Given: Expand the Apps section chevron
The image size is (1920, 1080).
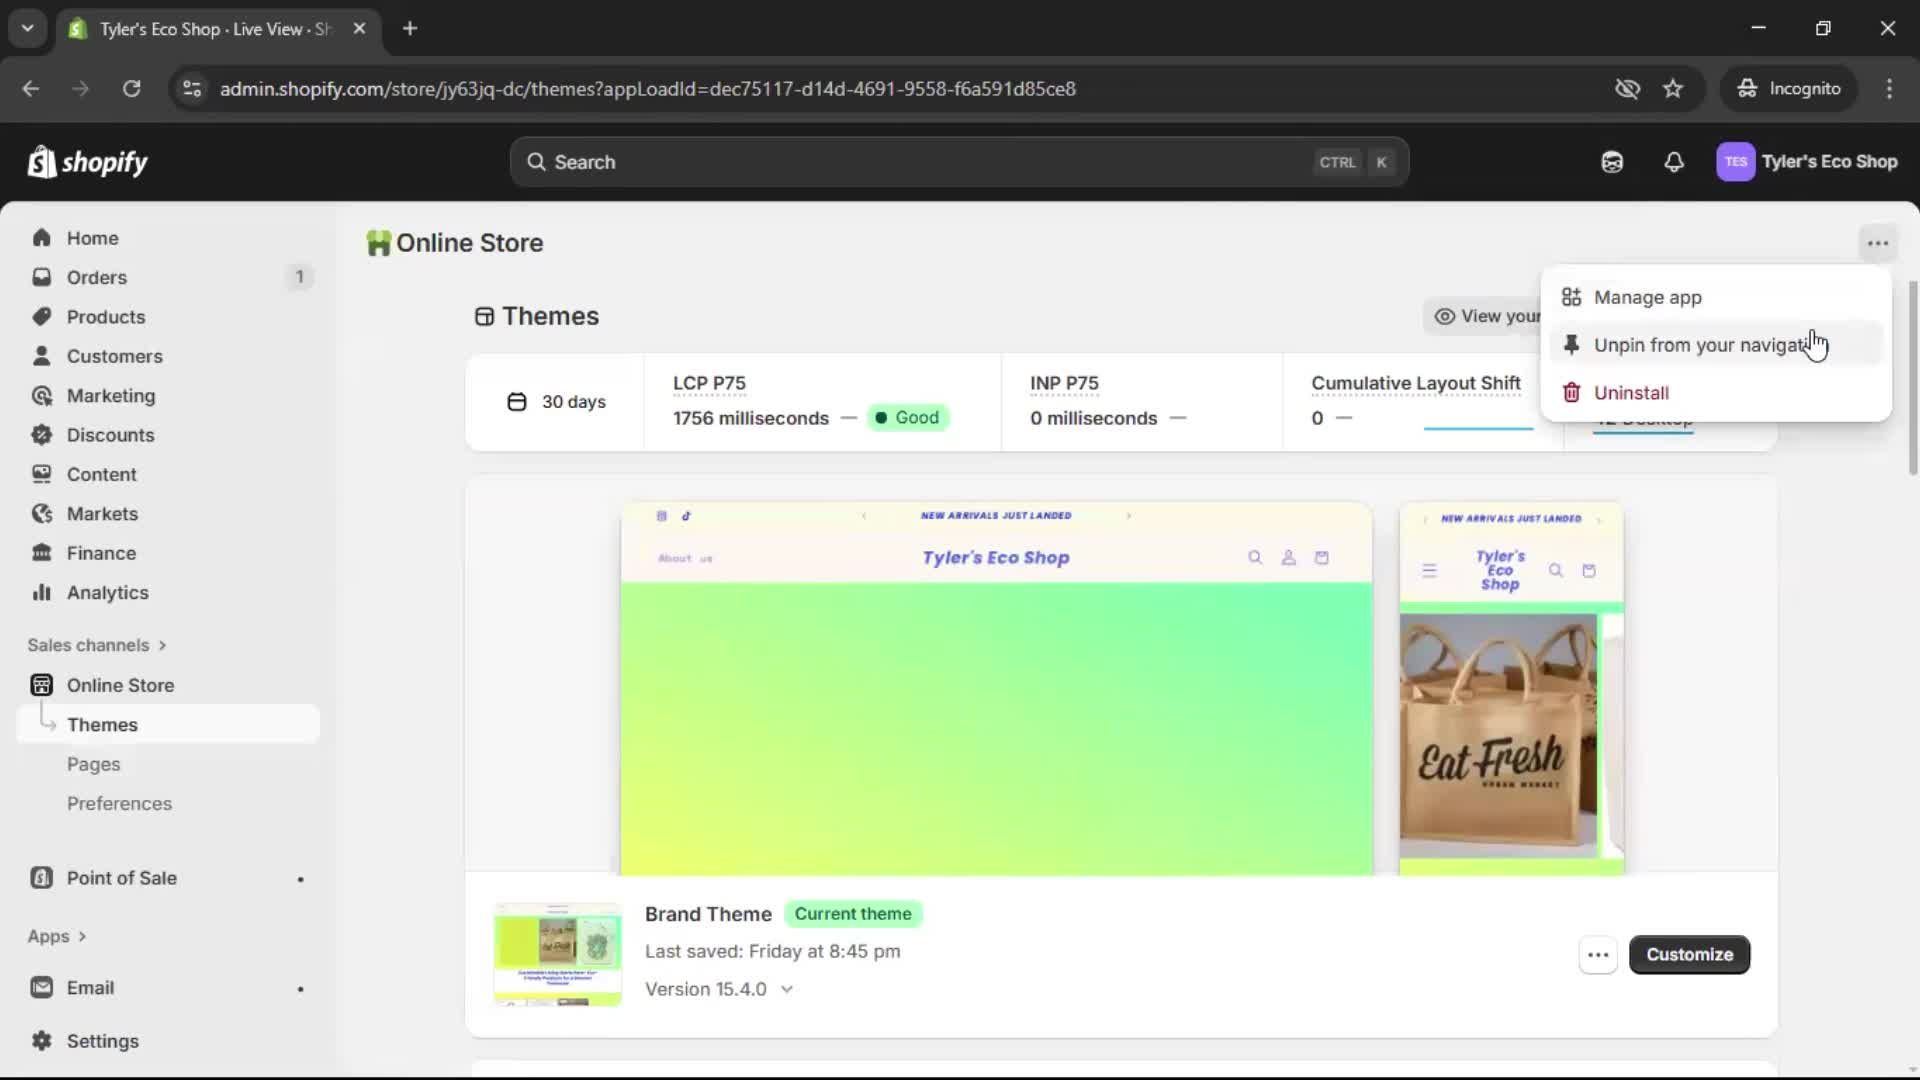Looking at the screenshot, I should [82, 936].
